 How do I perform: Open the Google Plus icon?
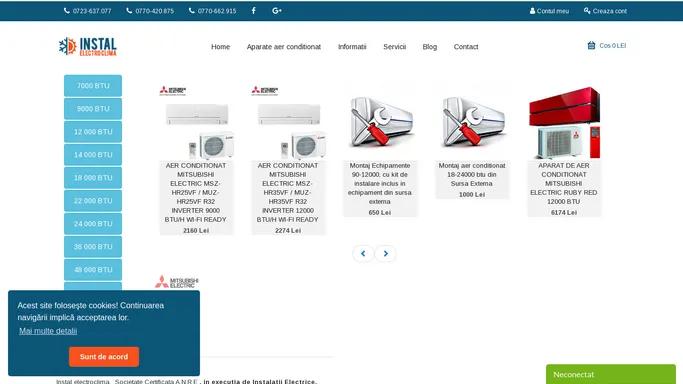[x=277, y=11]
